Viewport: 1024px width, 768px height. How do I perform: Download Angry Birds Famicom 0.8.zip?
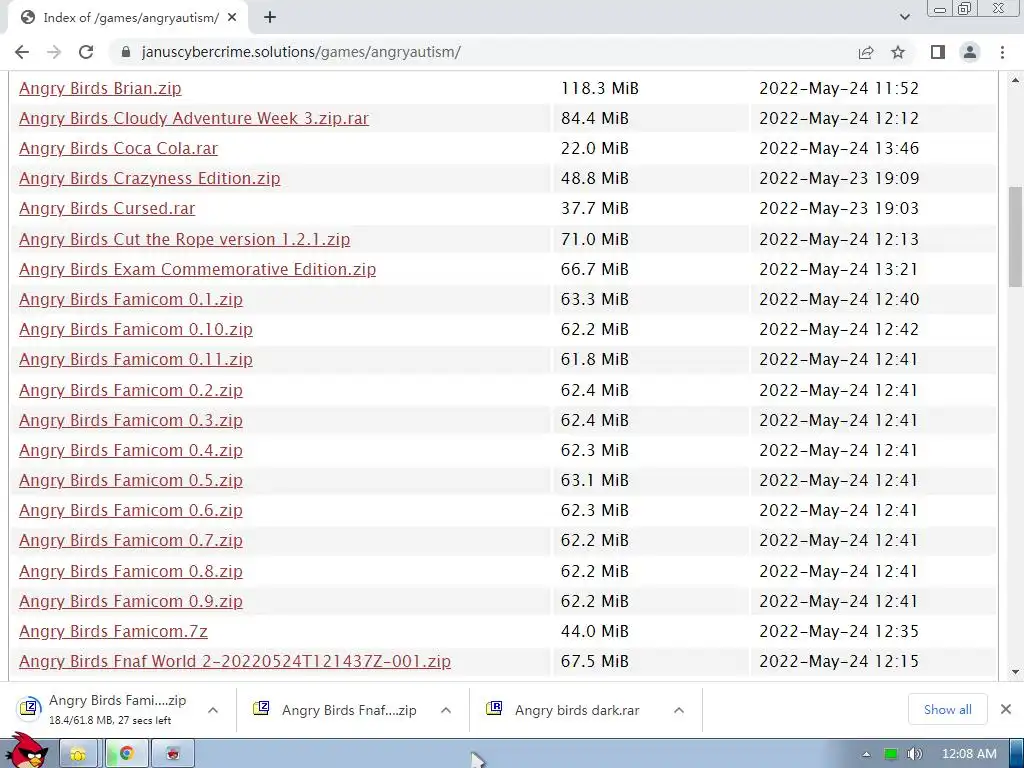[x=131, y=571]
